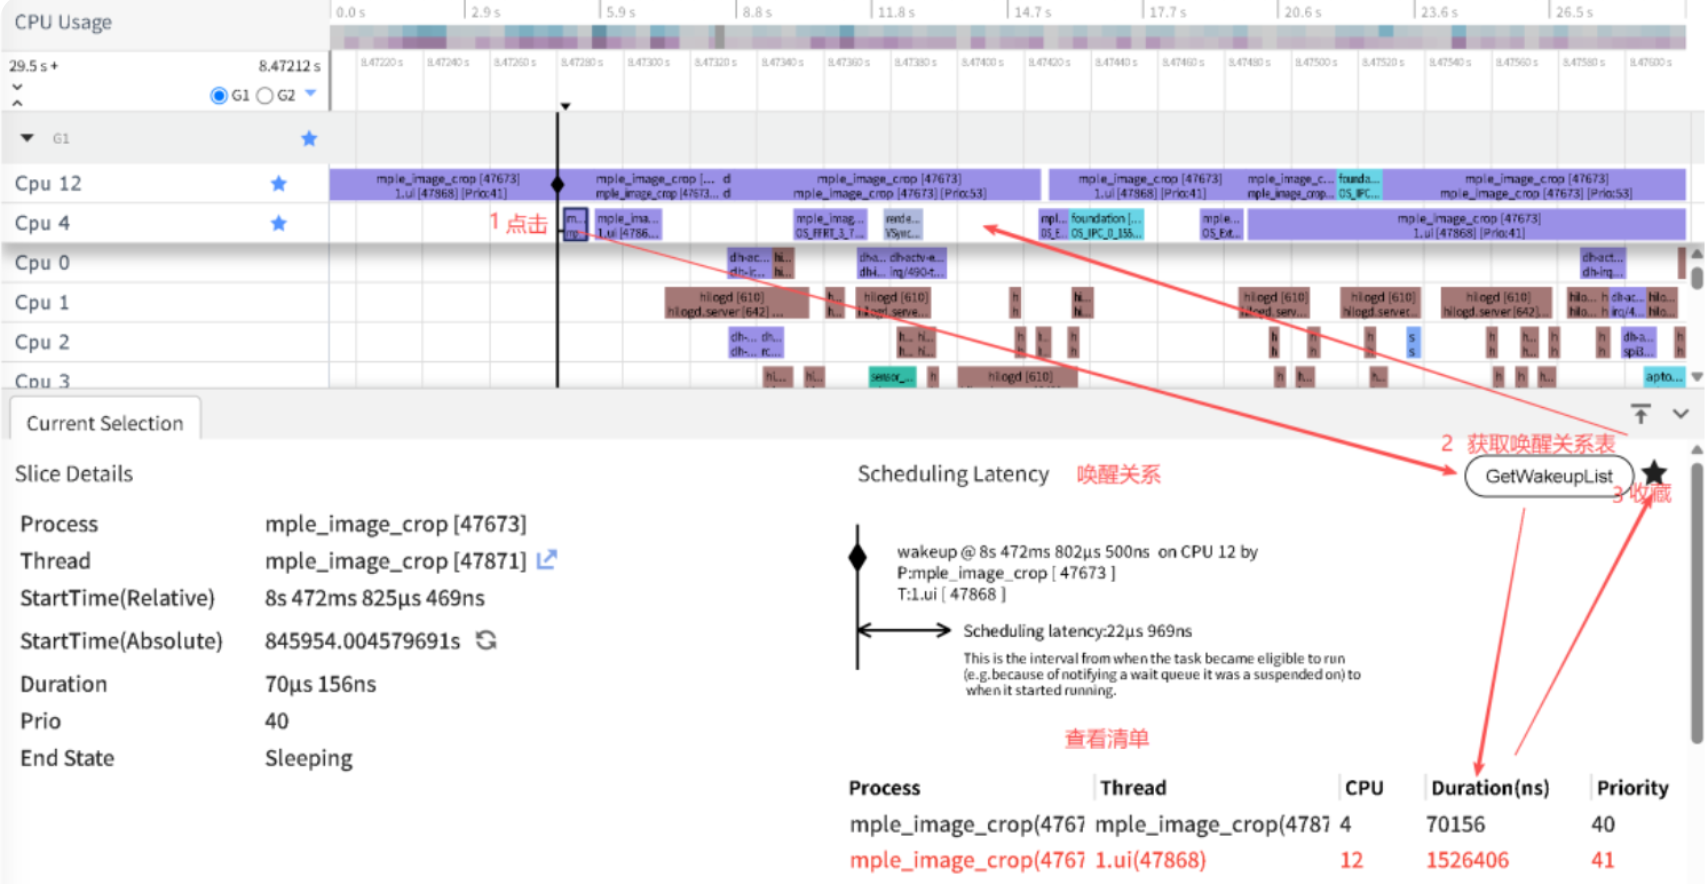Click the red 1.ui(47868) thread cell
The height and width of the screenshot is (884, 1706).
click(1150, 860)
